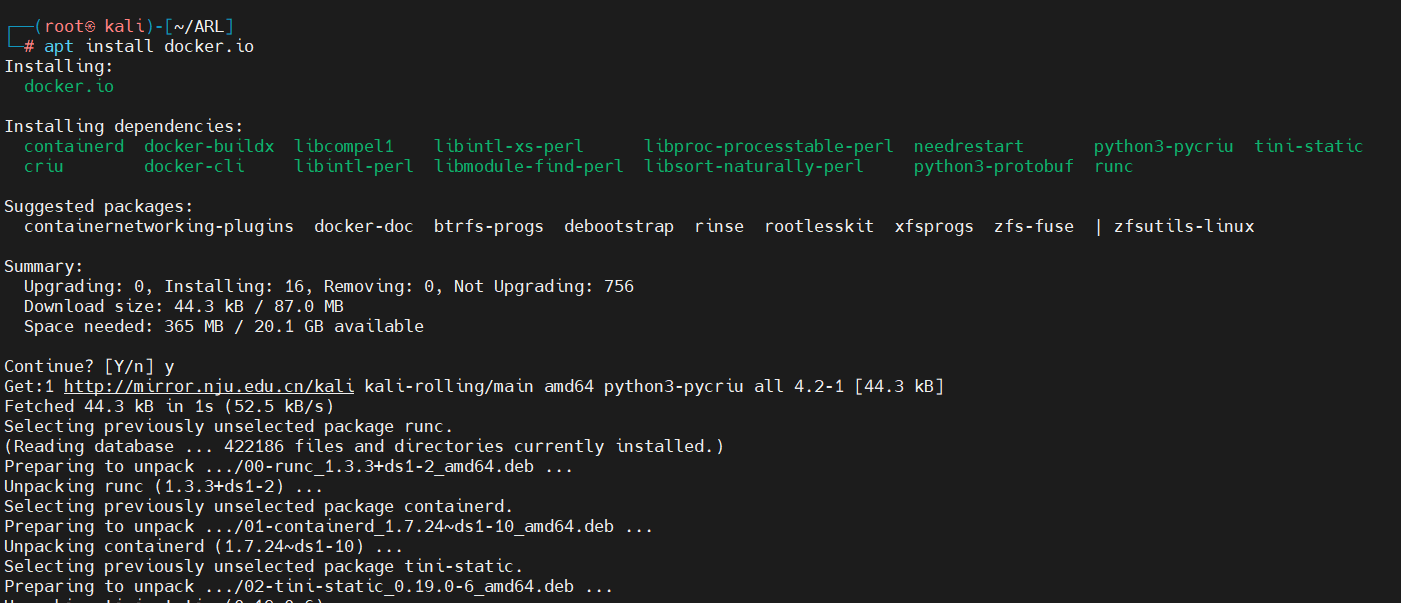Click the tini-static package name
Viewport: 1401px width, 603px height.
[1309, 147]
